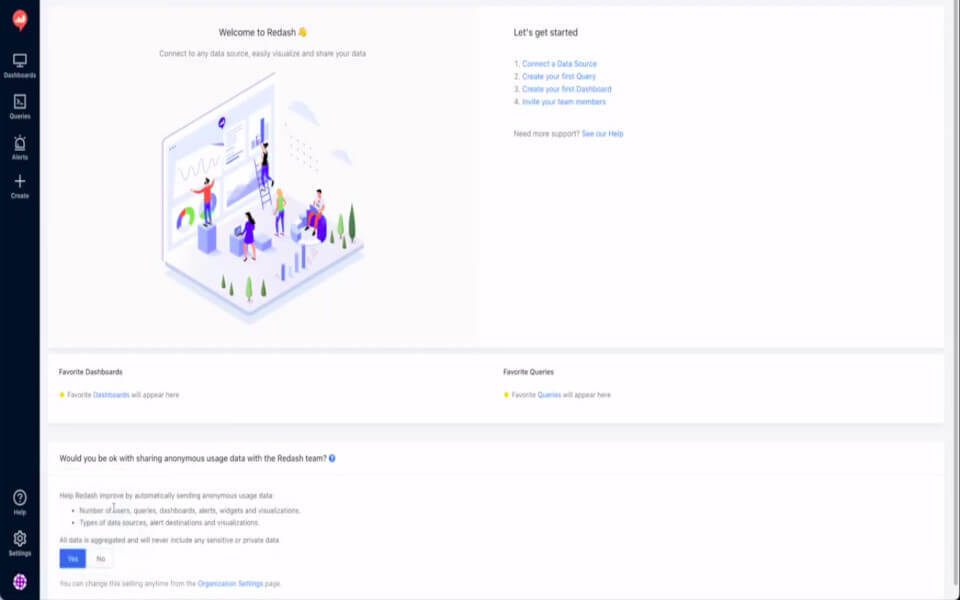Viewport: 960px width, 600px height.
Task: Click the blue help icon beside usage data question
Action: [332, 458]
